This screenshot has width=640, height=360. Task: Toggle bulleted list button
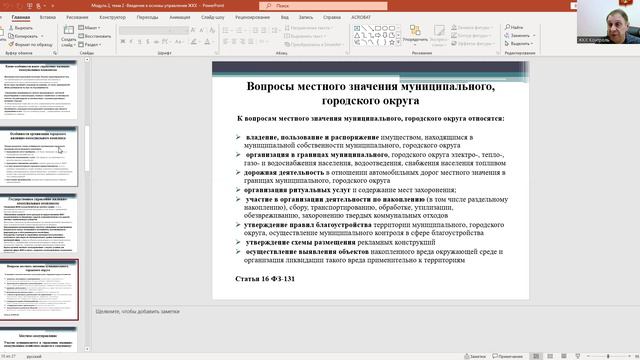tap(226, 31)
